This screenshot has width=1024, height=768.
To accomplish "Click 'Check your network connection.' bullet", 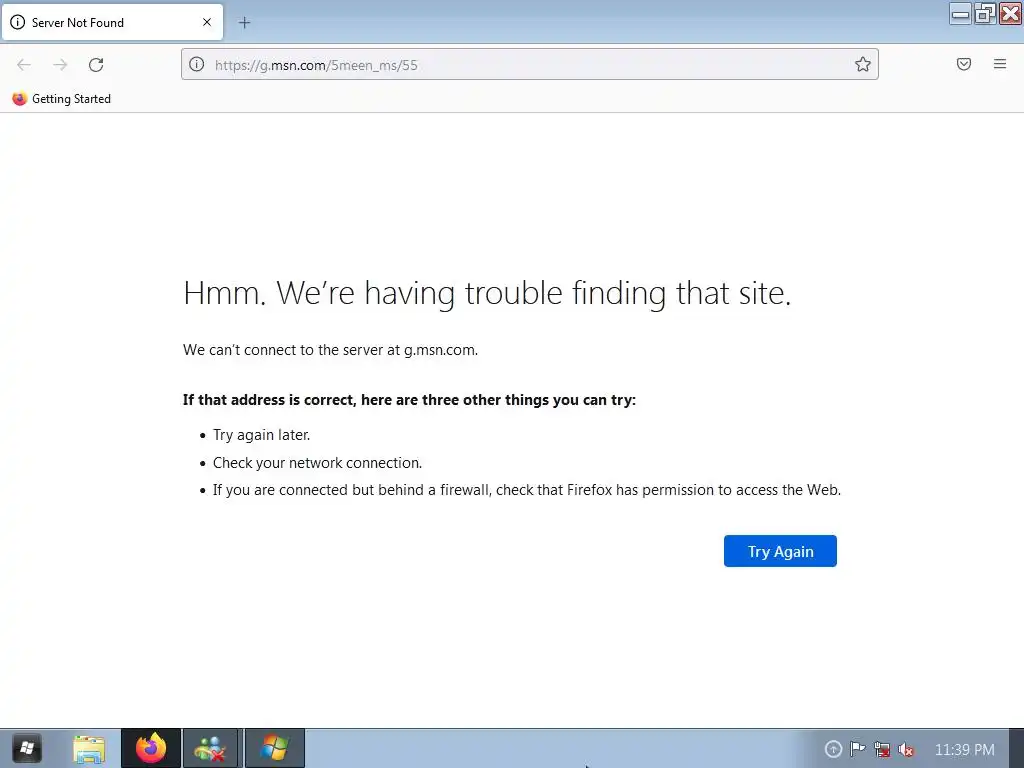I will pos(317,463).
